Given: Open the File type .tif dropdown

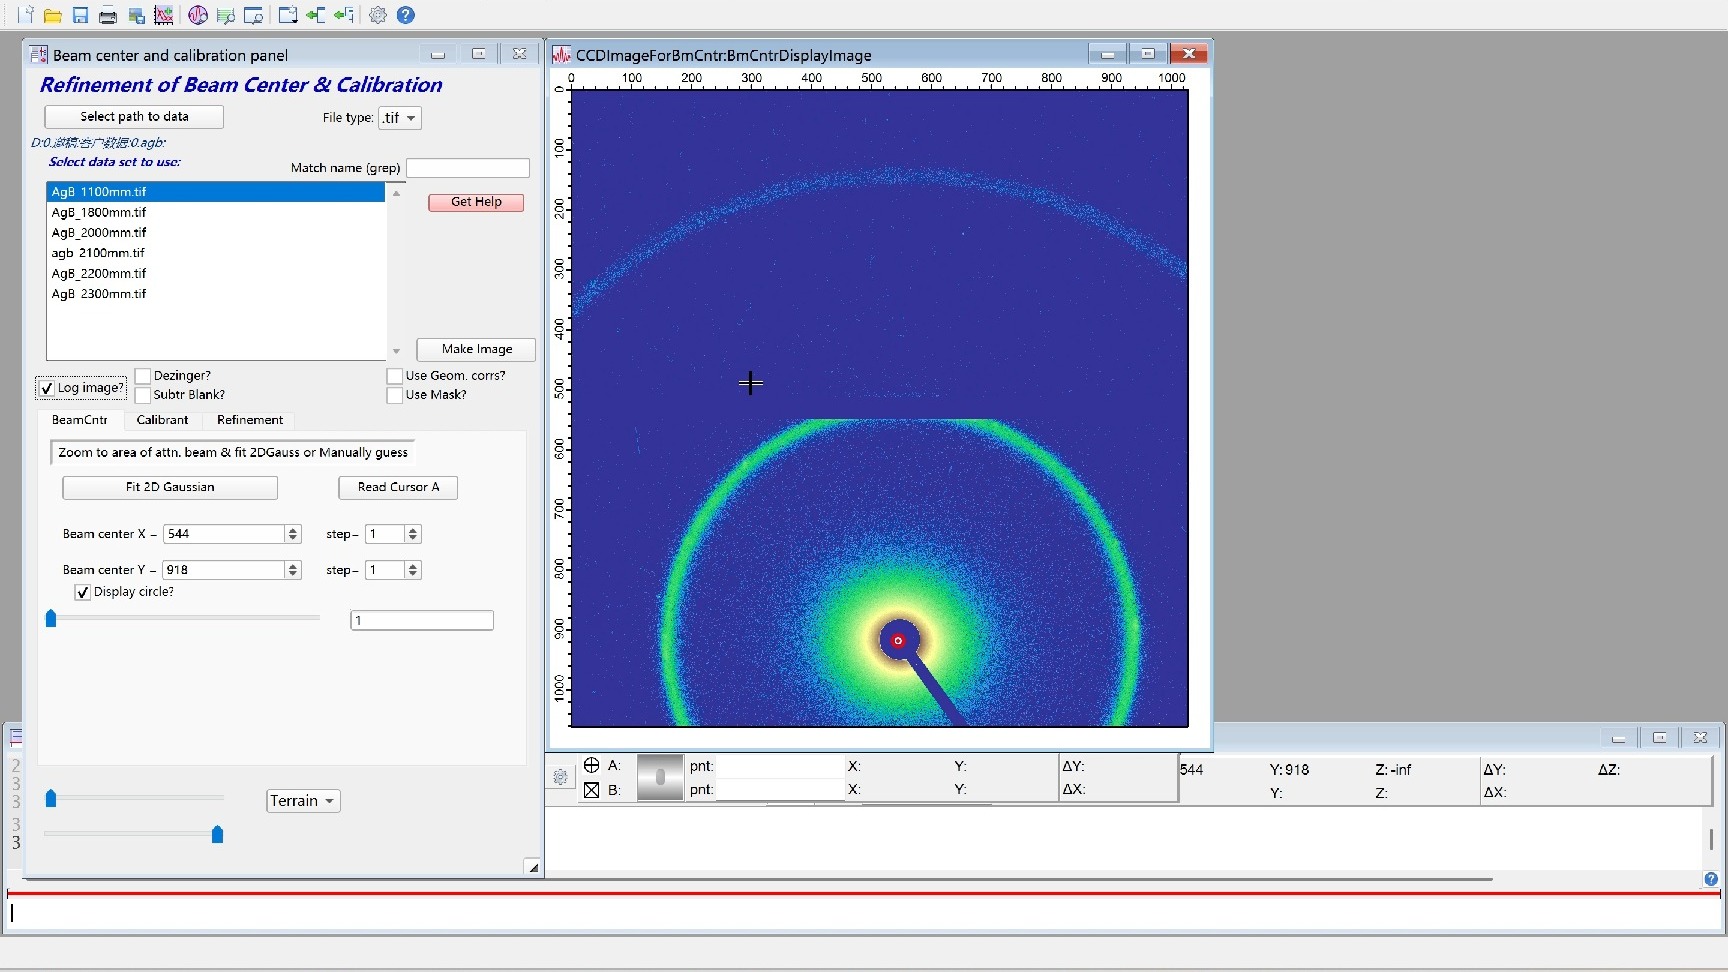Looking at the screenshot, I should point(399,118).
